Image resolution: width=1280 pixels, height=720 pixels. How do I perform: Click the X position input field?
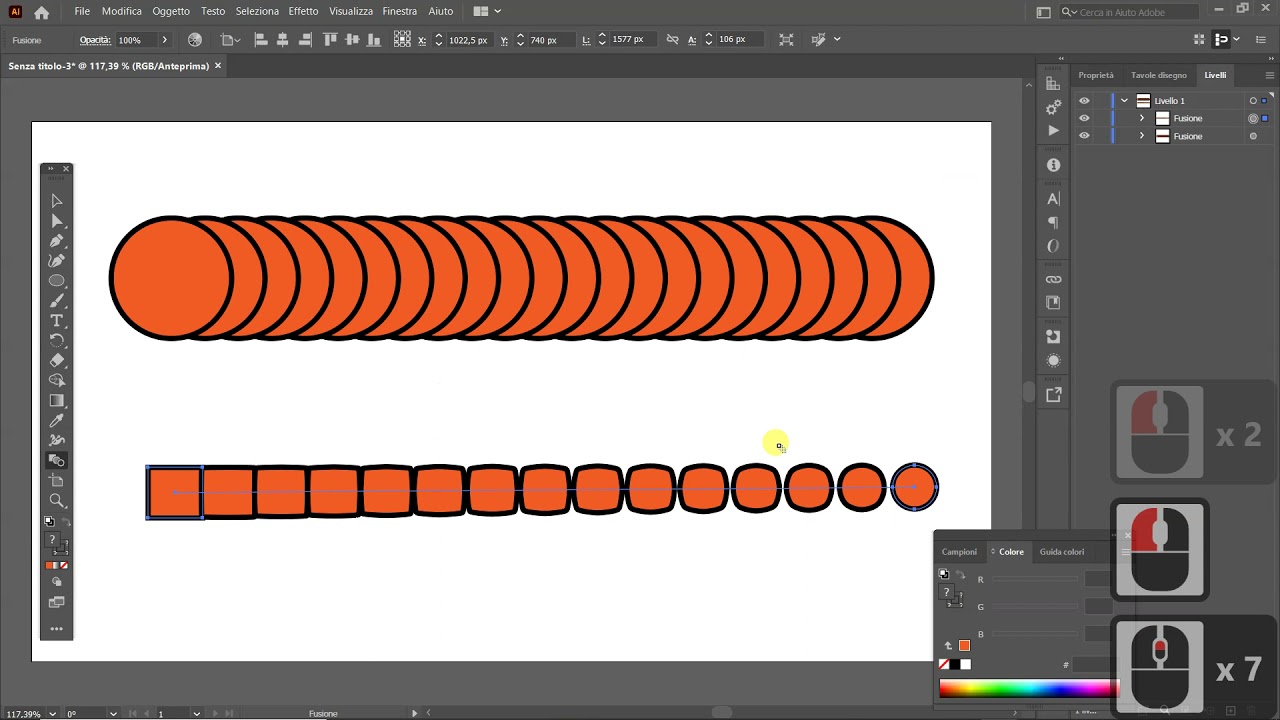pyautogui.click(x=468, y=40)
